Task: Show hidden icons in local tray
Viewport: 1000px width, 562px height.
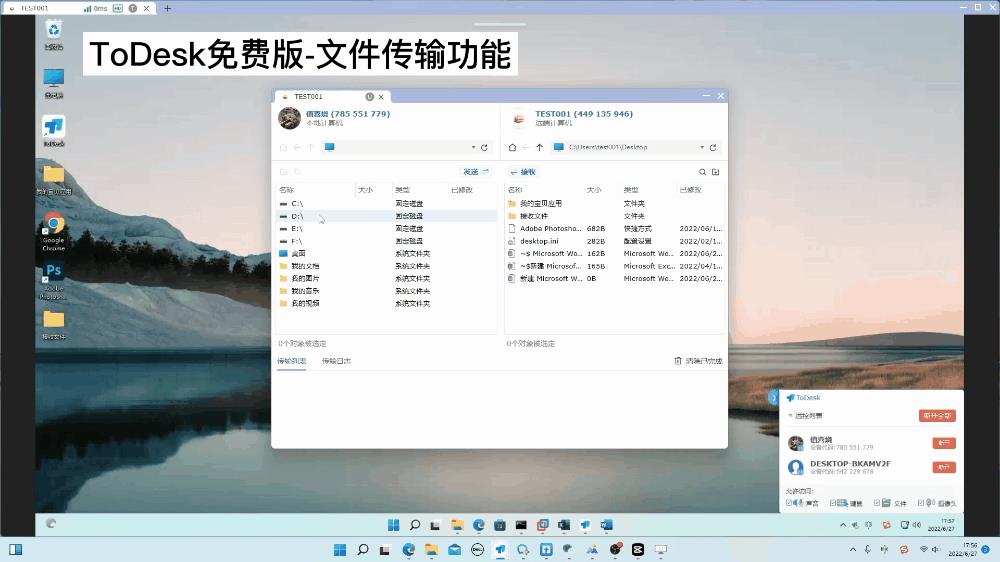Action: (x=853, y=549)
